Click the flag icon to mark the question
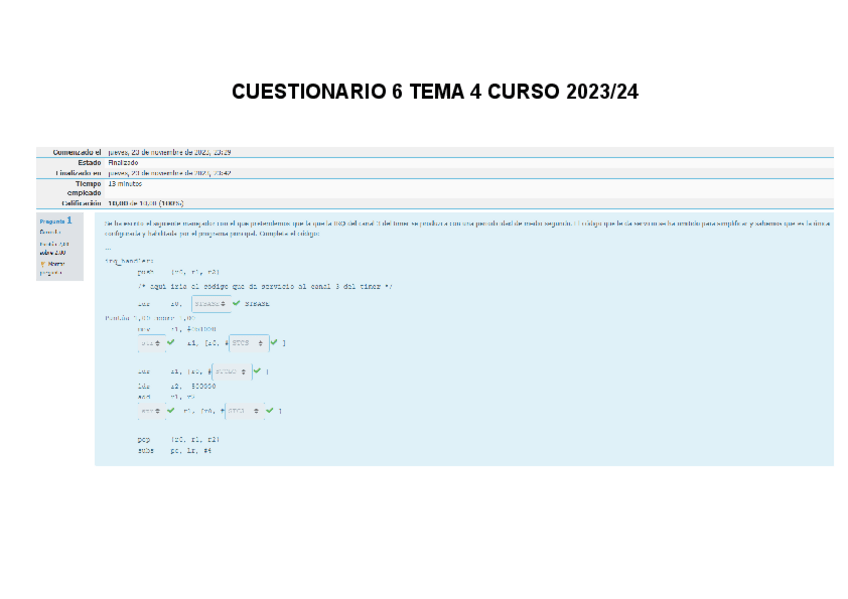Image resolution: width=848 pixels, height=599 pixels. (43, 263)
